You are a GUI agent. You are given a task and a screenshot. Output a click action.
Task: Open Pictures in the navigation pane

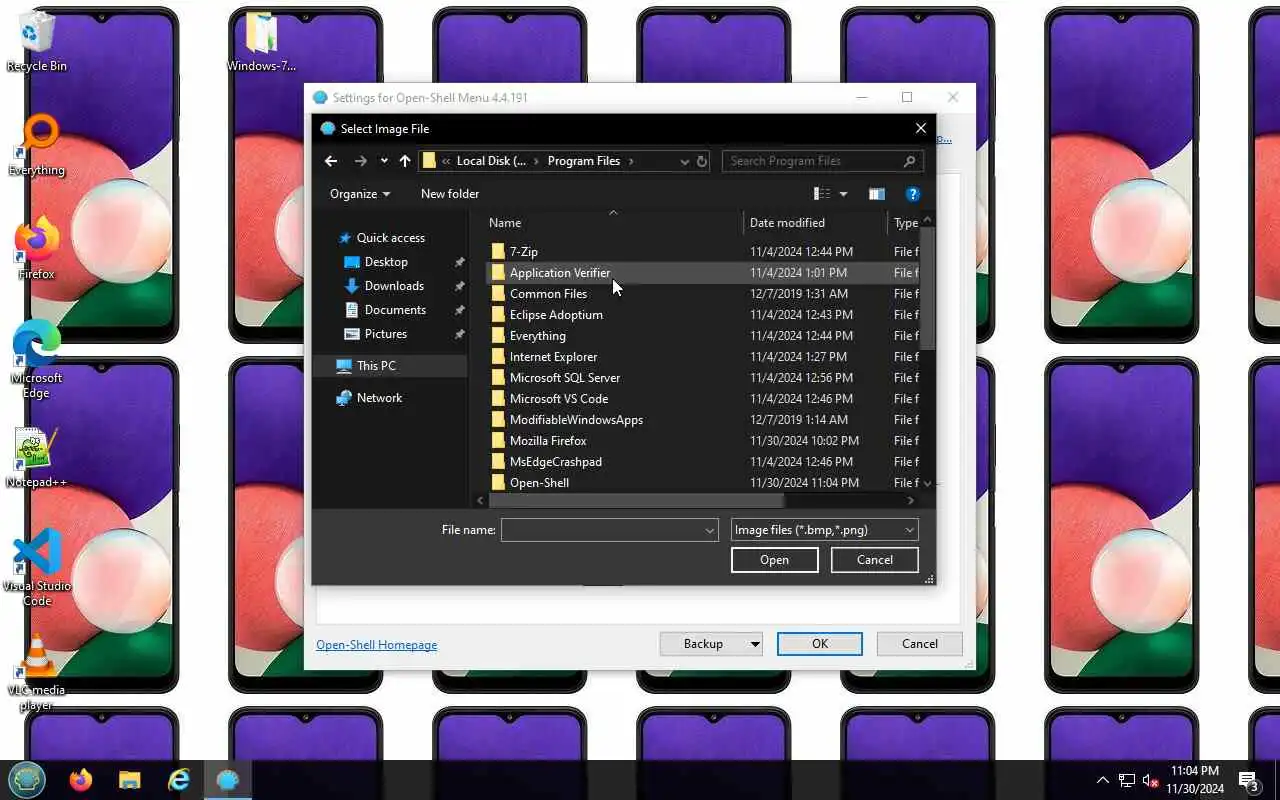386,334
